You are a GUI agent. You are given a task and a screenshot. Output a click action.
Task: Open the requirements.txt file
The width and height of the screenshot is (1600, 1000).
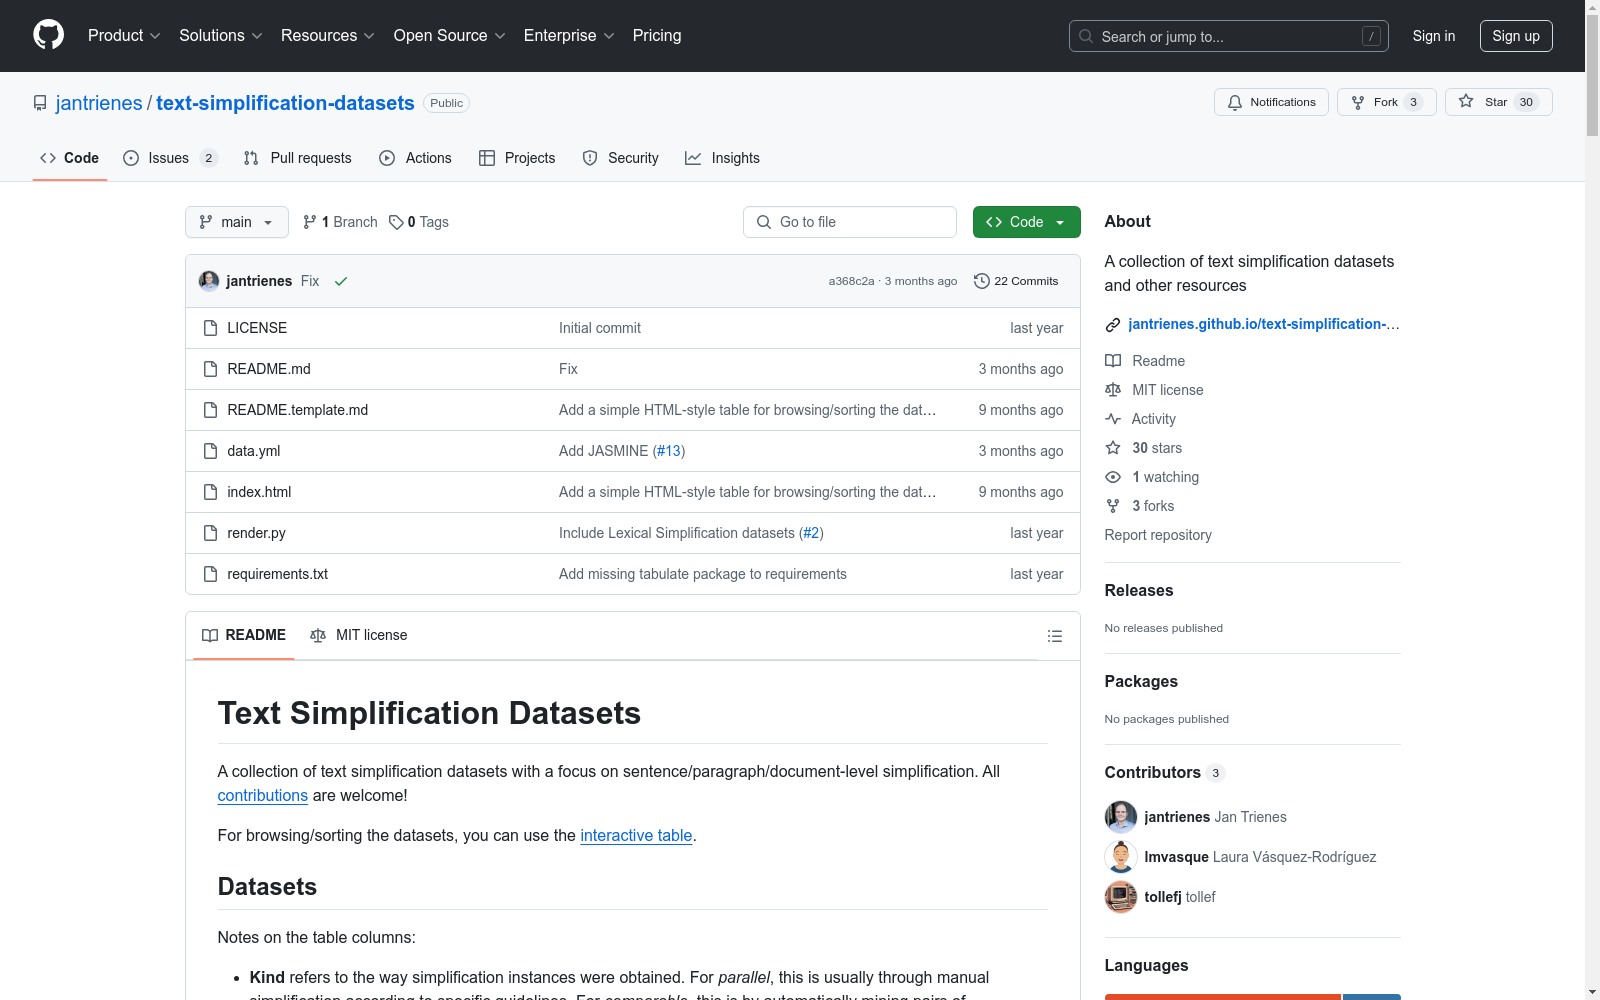click(277, 574)
